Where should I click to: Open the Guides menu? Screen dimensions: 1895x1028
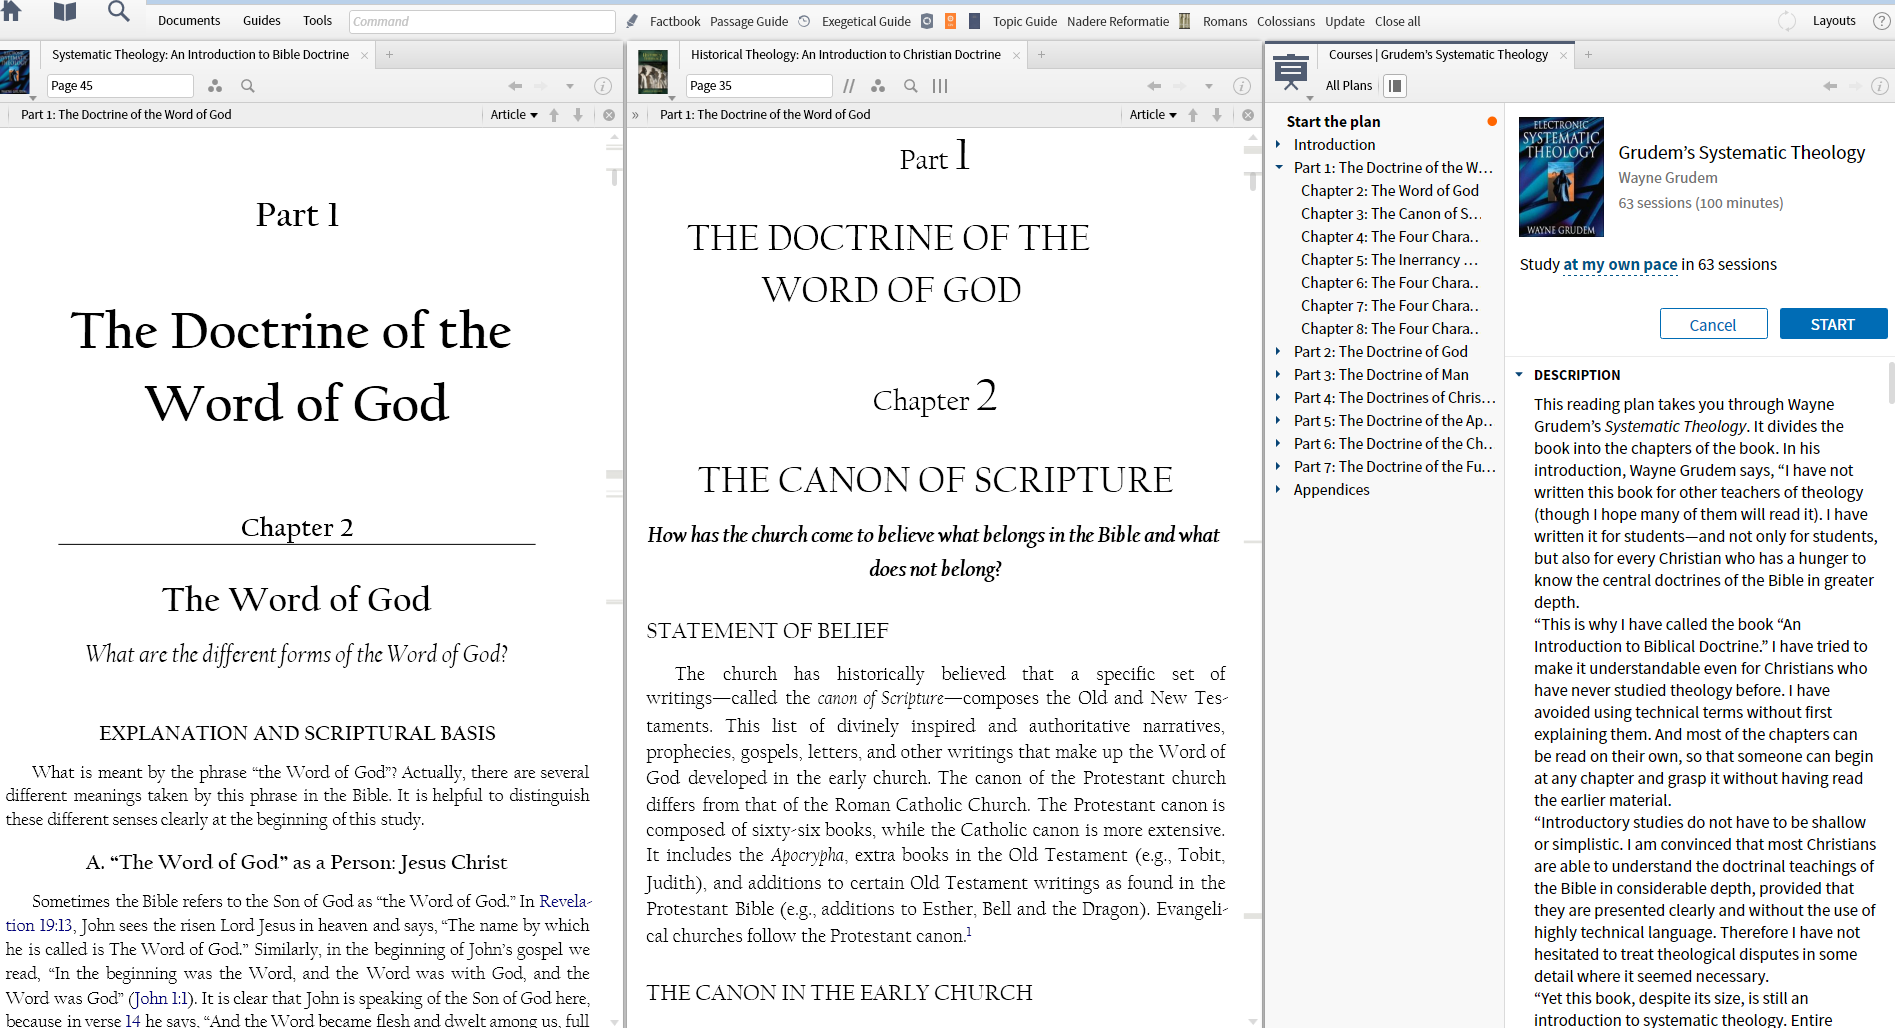click(x=262, y=21)
